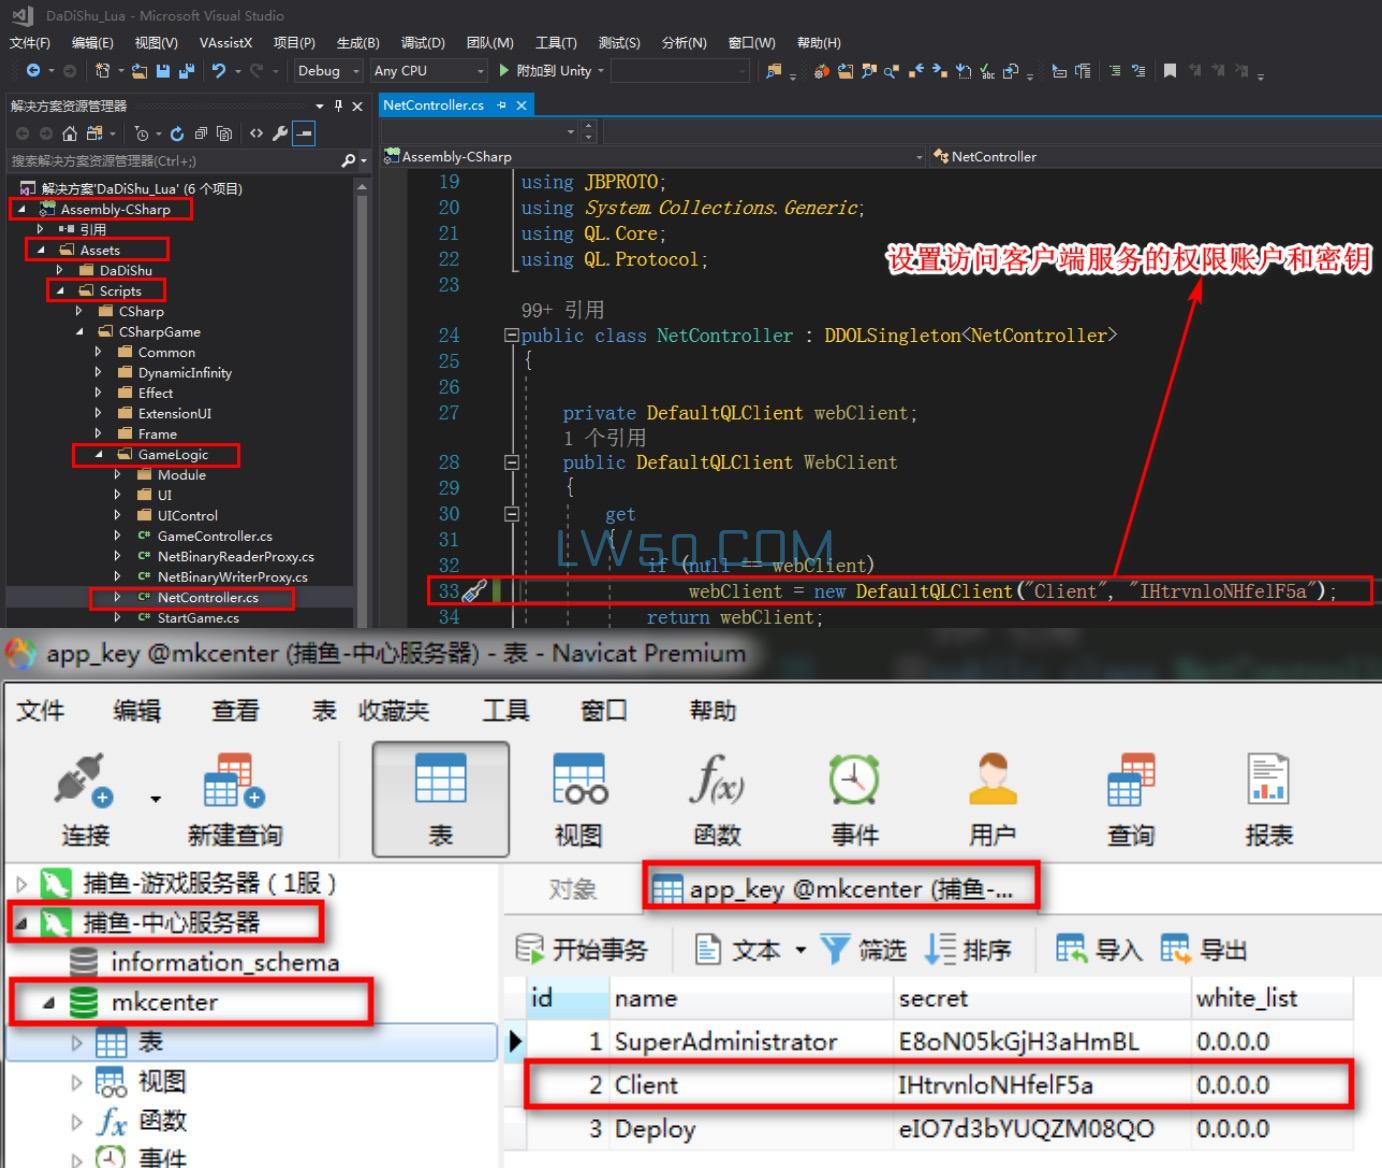Screen dimensions: 1382x1168
Task: Switch to the NetController.cs tab
Action: (x=433, y=105)
